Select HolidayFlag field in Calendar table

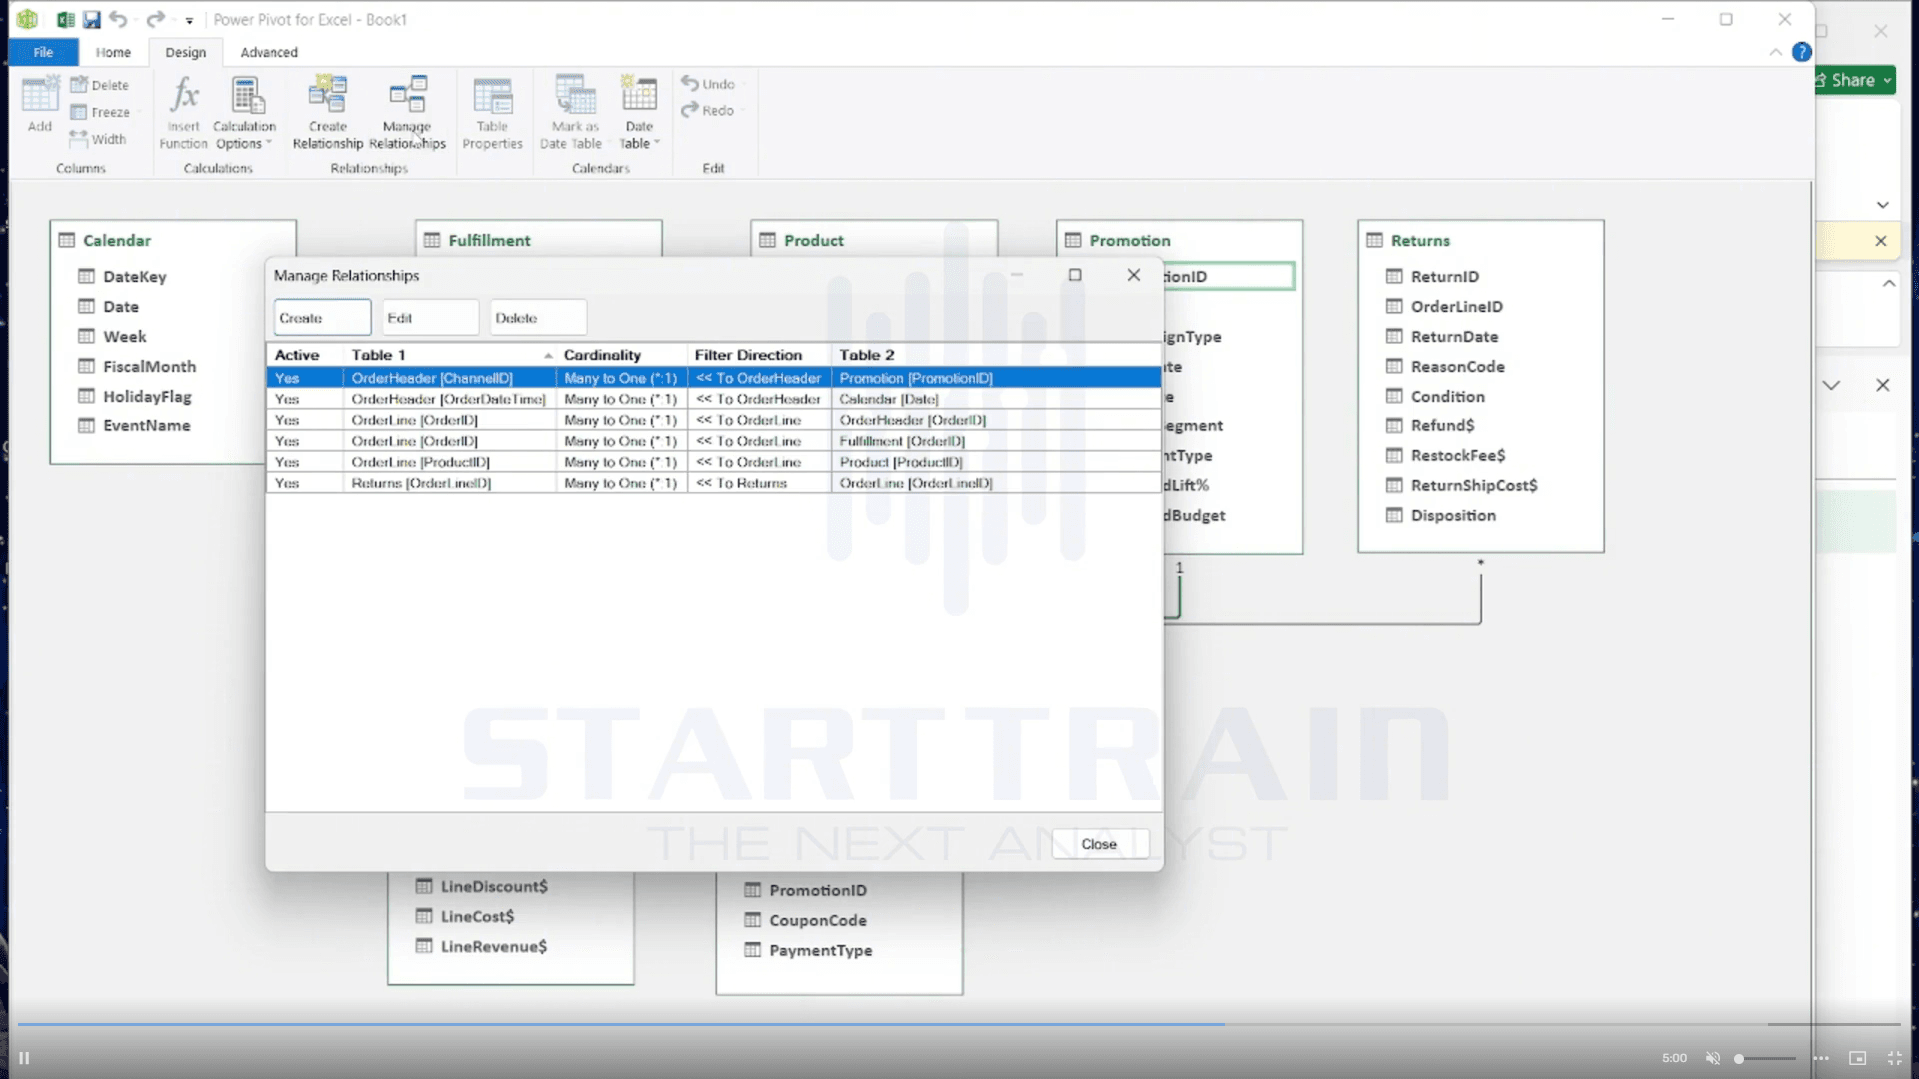tap(147, 397)
